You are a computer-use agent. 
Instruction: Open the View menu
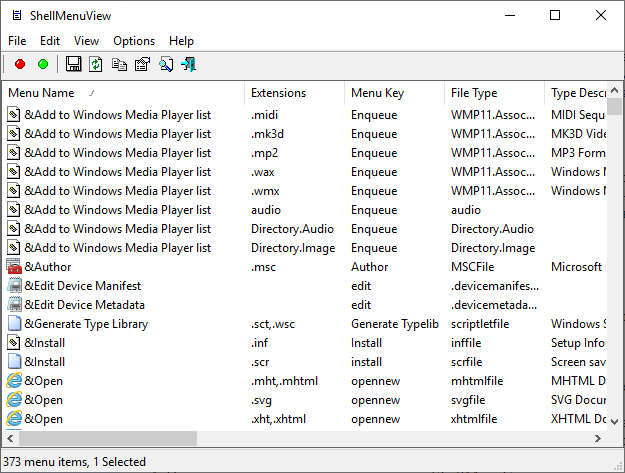pyautogui.click(x=86, y=41)
